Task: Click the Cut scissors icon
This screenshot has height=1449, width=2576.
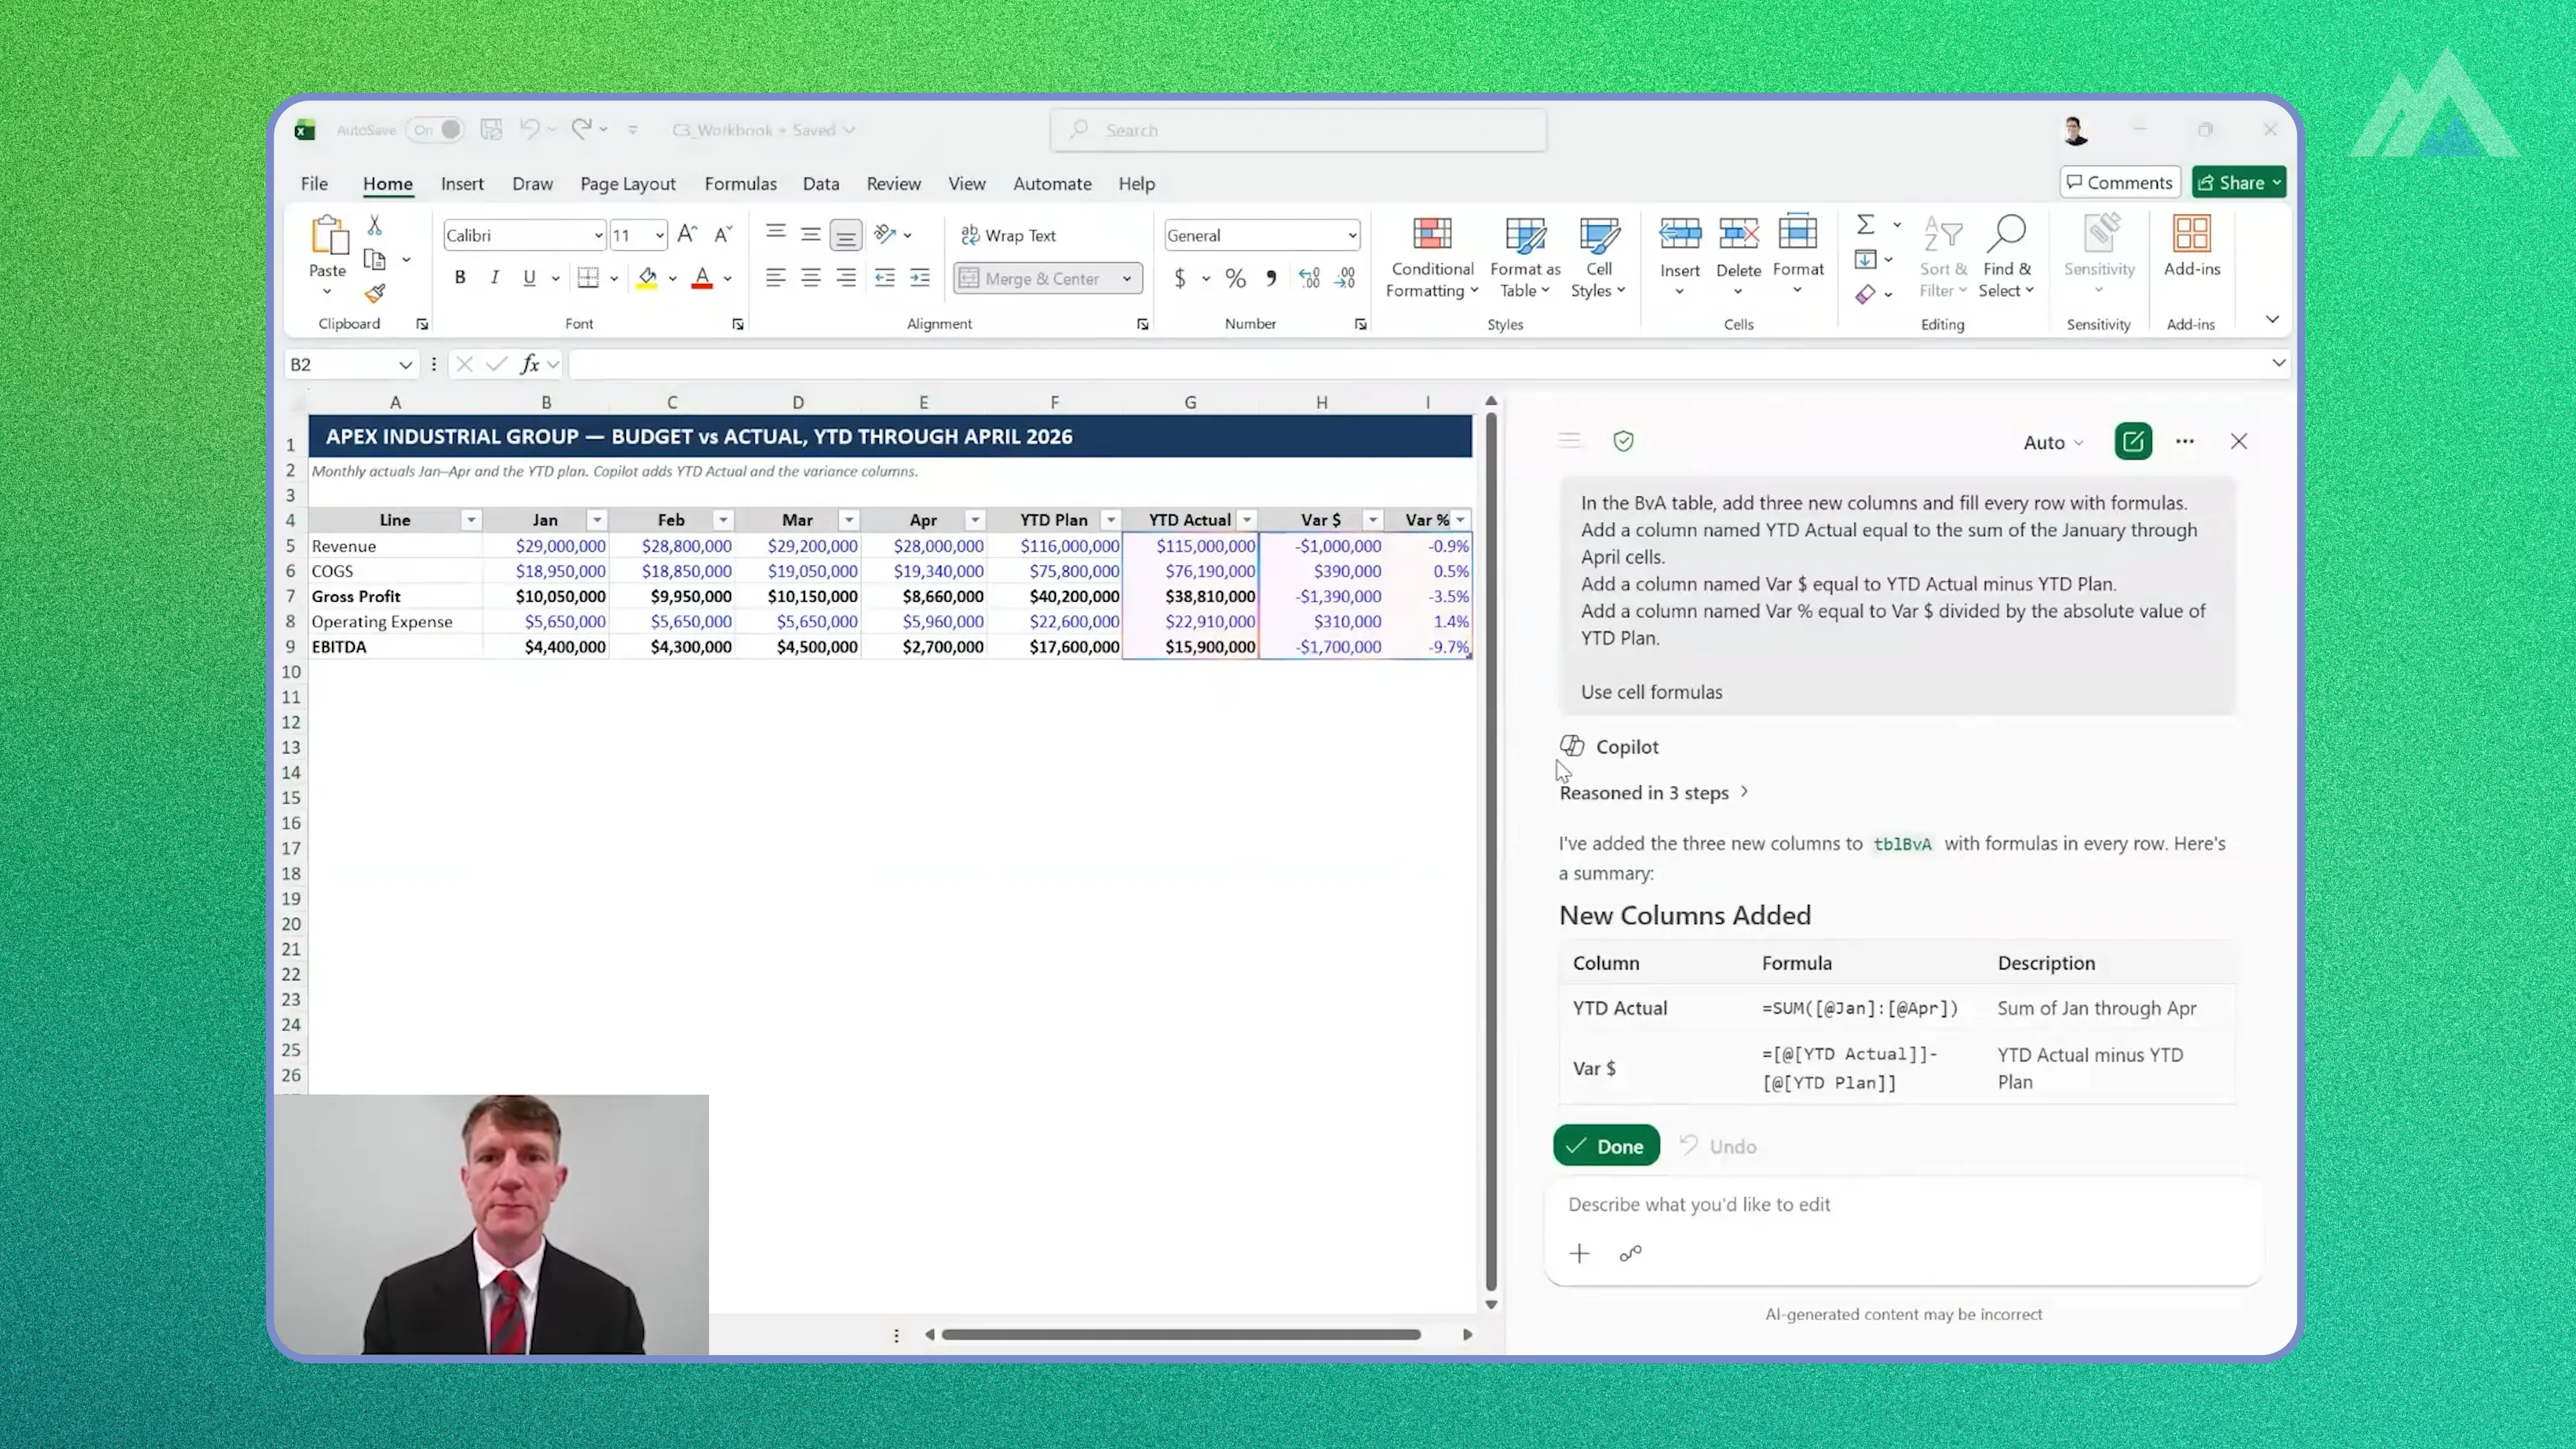Action: pyautogui.click(x=375, y=226)
